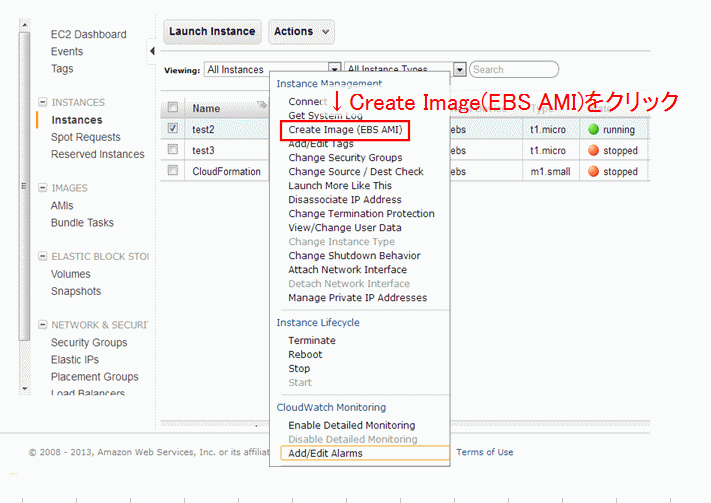Screen dimensions: 711x503
Task: Click sidebar scrollbar down arrow
Action: [24, 389]
